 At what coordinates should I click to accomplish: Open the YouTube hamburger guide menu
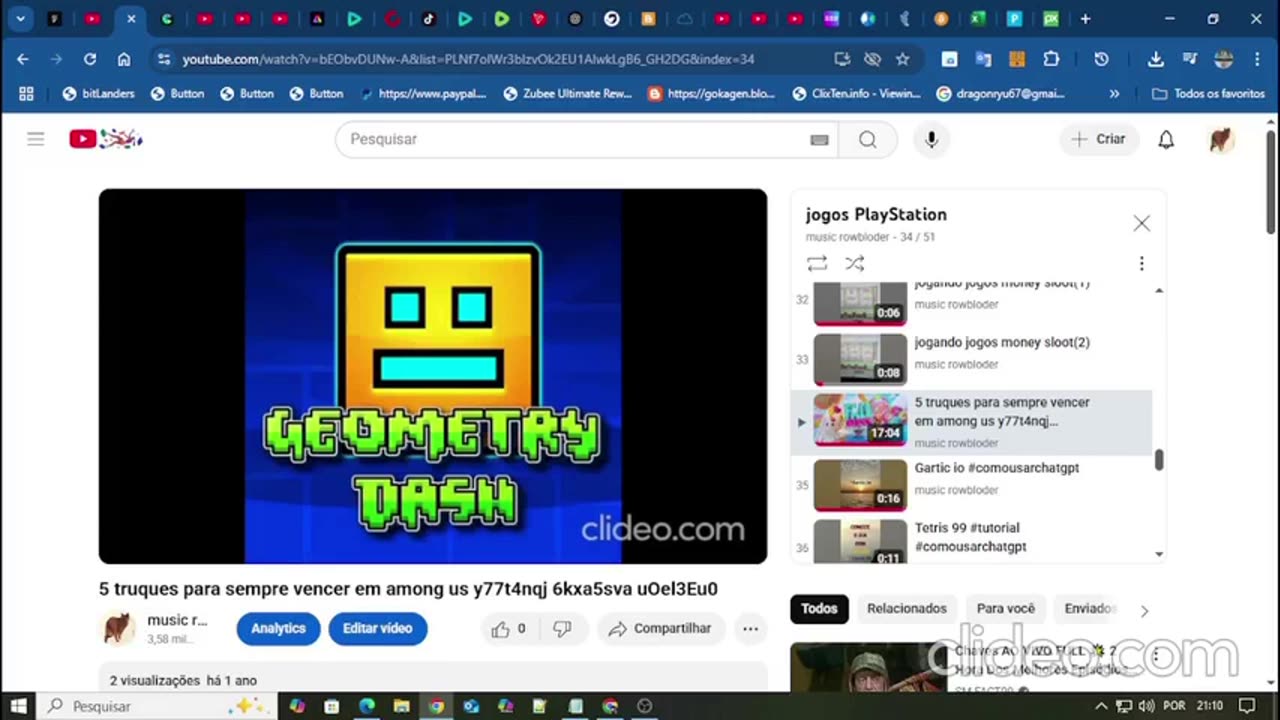click(36, 139)
